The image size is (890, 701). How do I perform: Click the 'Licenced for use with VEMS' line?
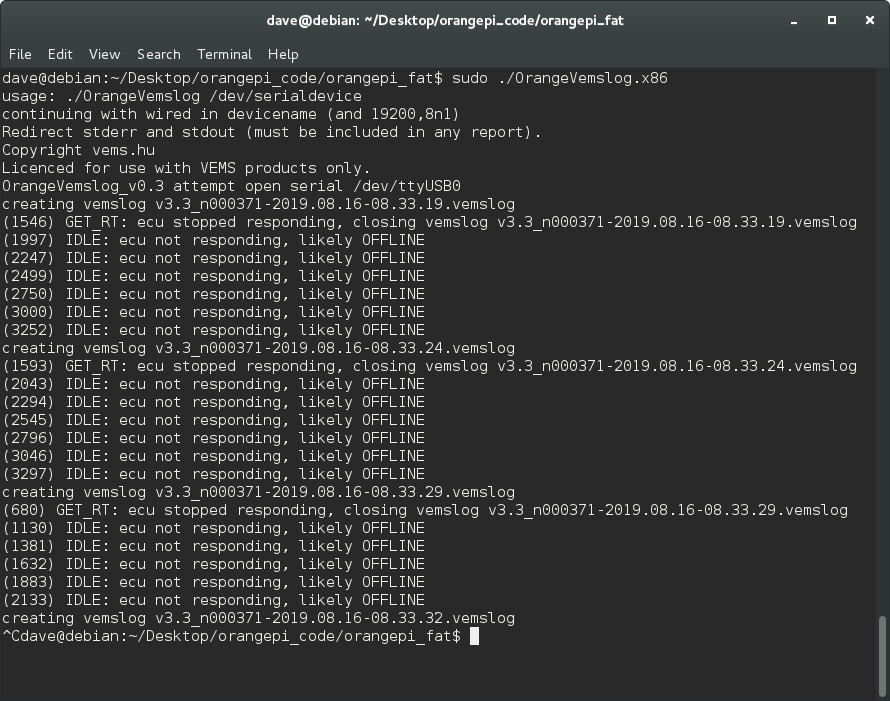pyautogui.click(x=186, y=168)
